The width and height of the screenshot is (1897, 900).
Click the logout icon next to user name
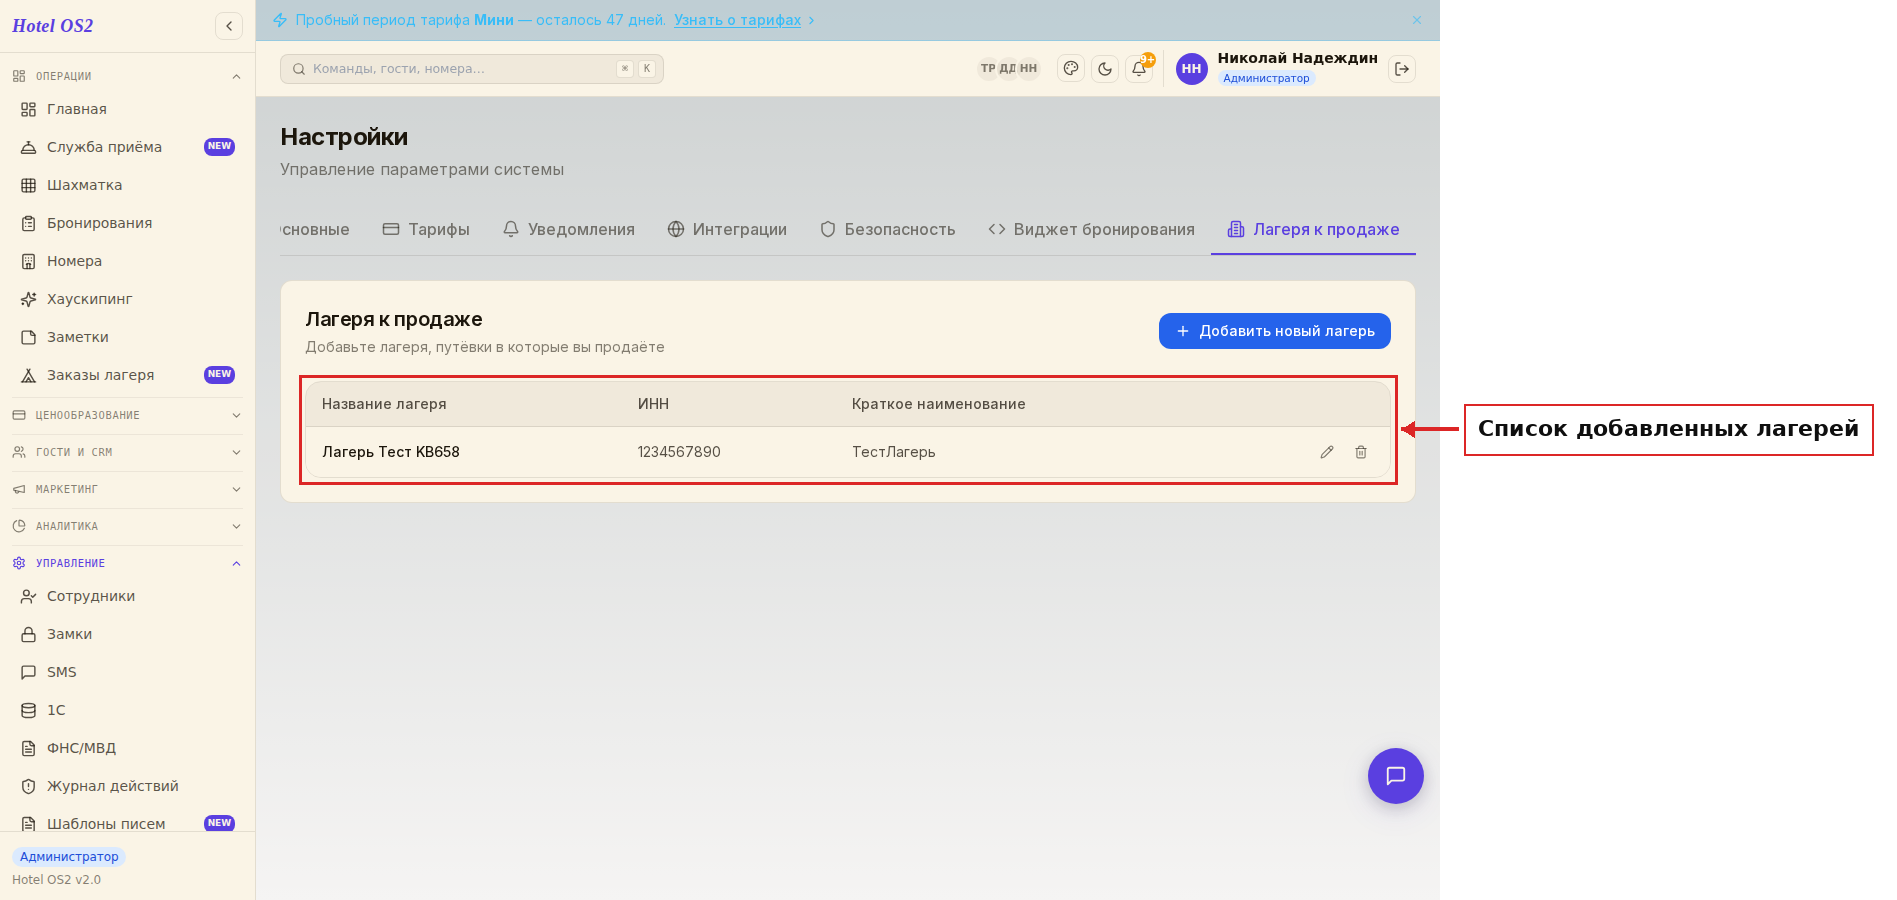(x=1402, y=69)
